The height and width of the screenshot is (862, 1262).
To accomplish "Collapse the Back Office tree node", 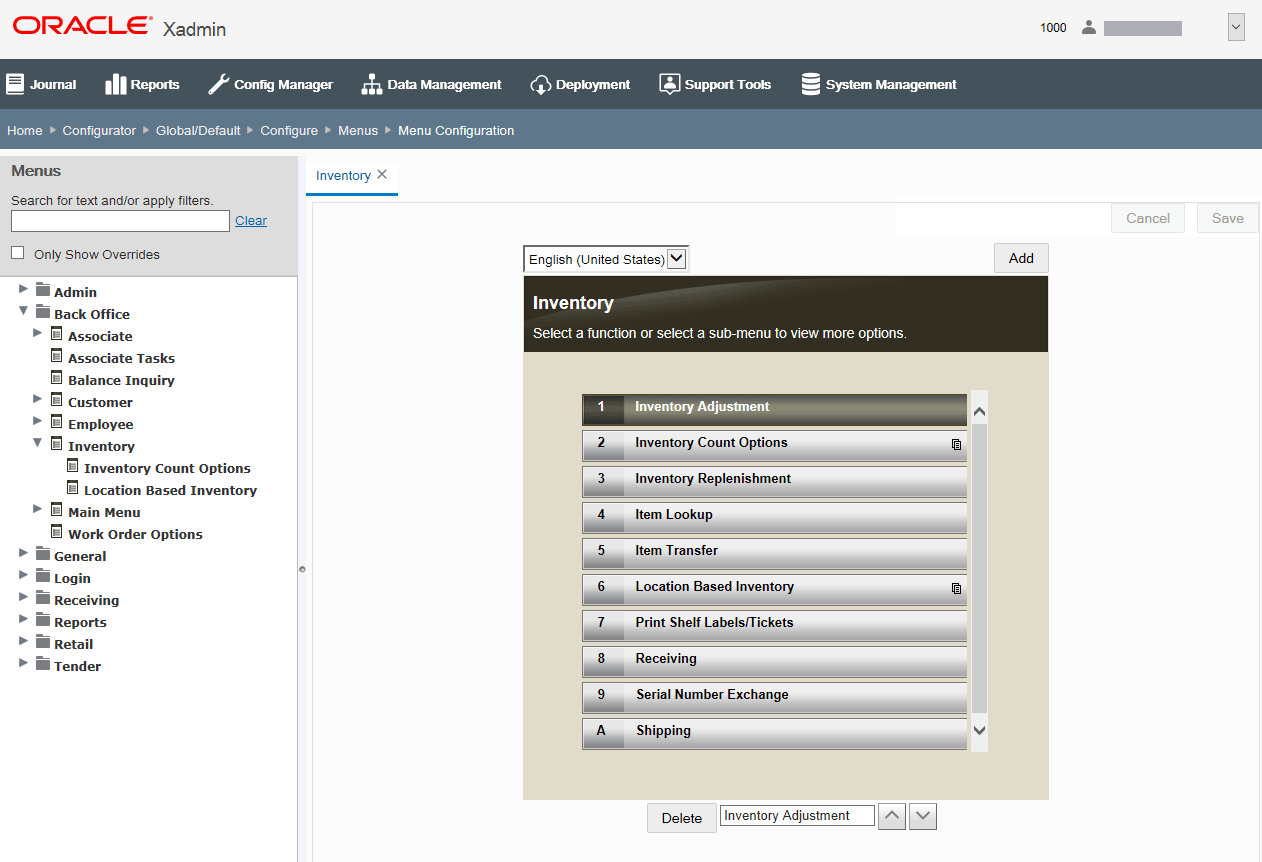I will [x=24, y=311].
